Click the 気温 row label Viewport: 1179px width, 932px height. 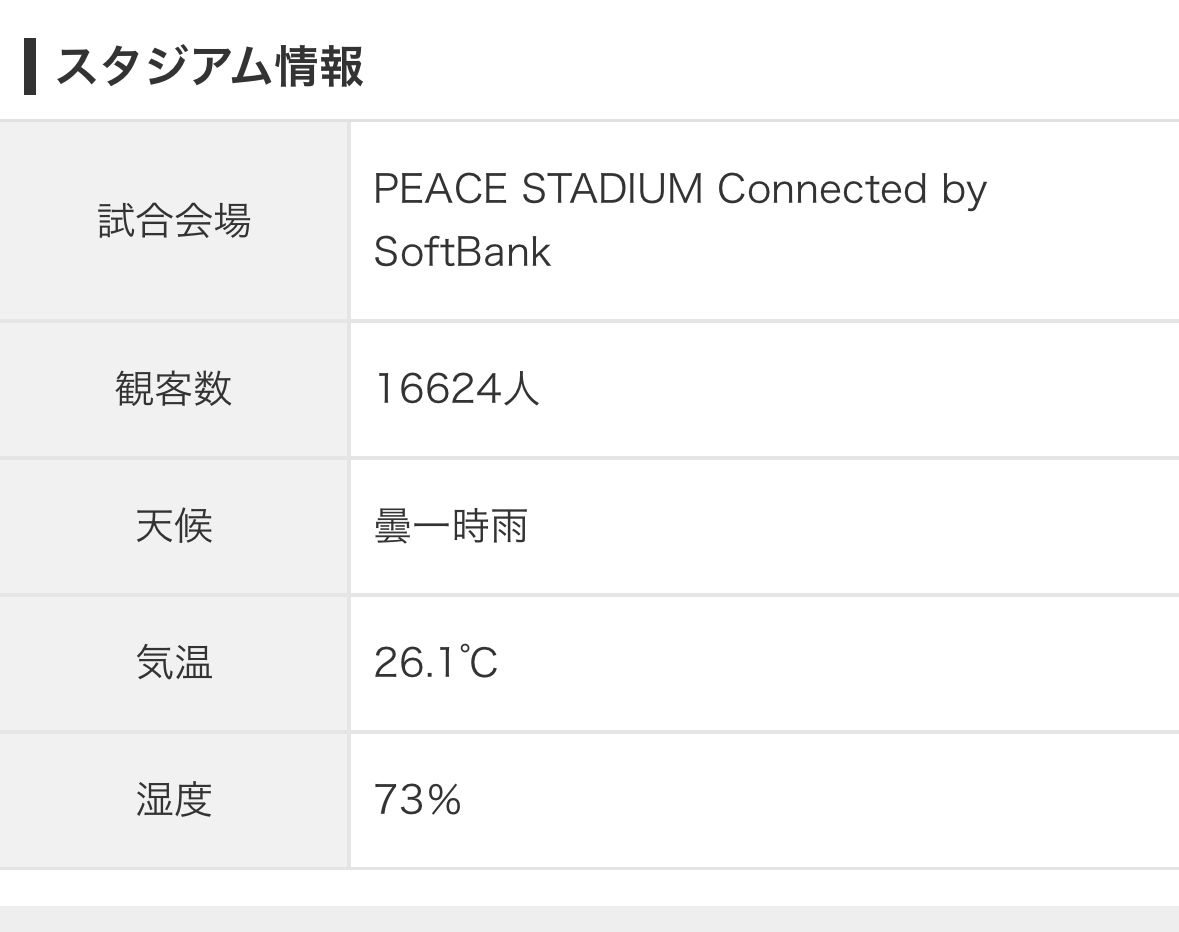pyautogui.click(x=174, y=662)
